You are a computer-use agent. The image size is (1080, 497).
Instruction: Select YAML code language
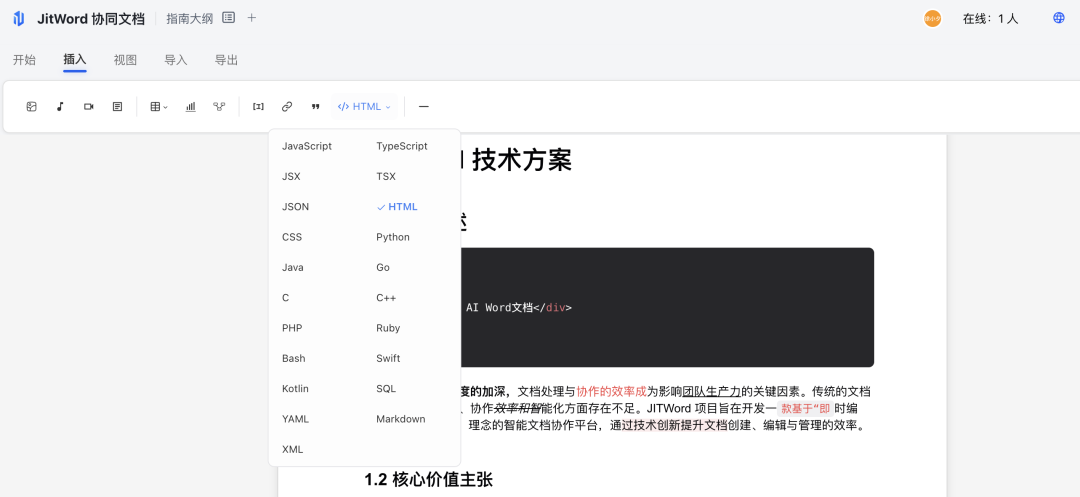[295, 419]
